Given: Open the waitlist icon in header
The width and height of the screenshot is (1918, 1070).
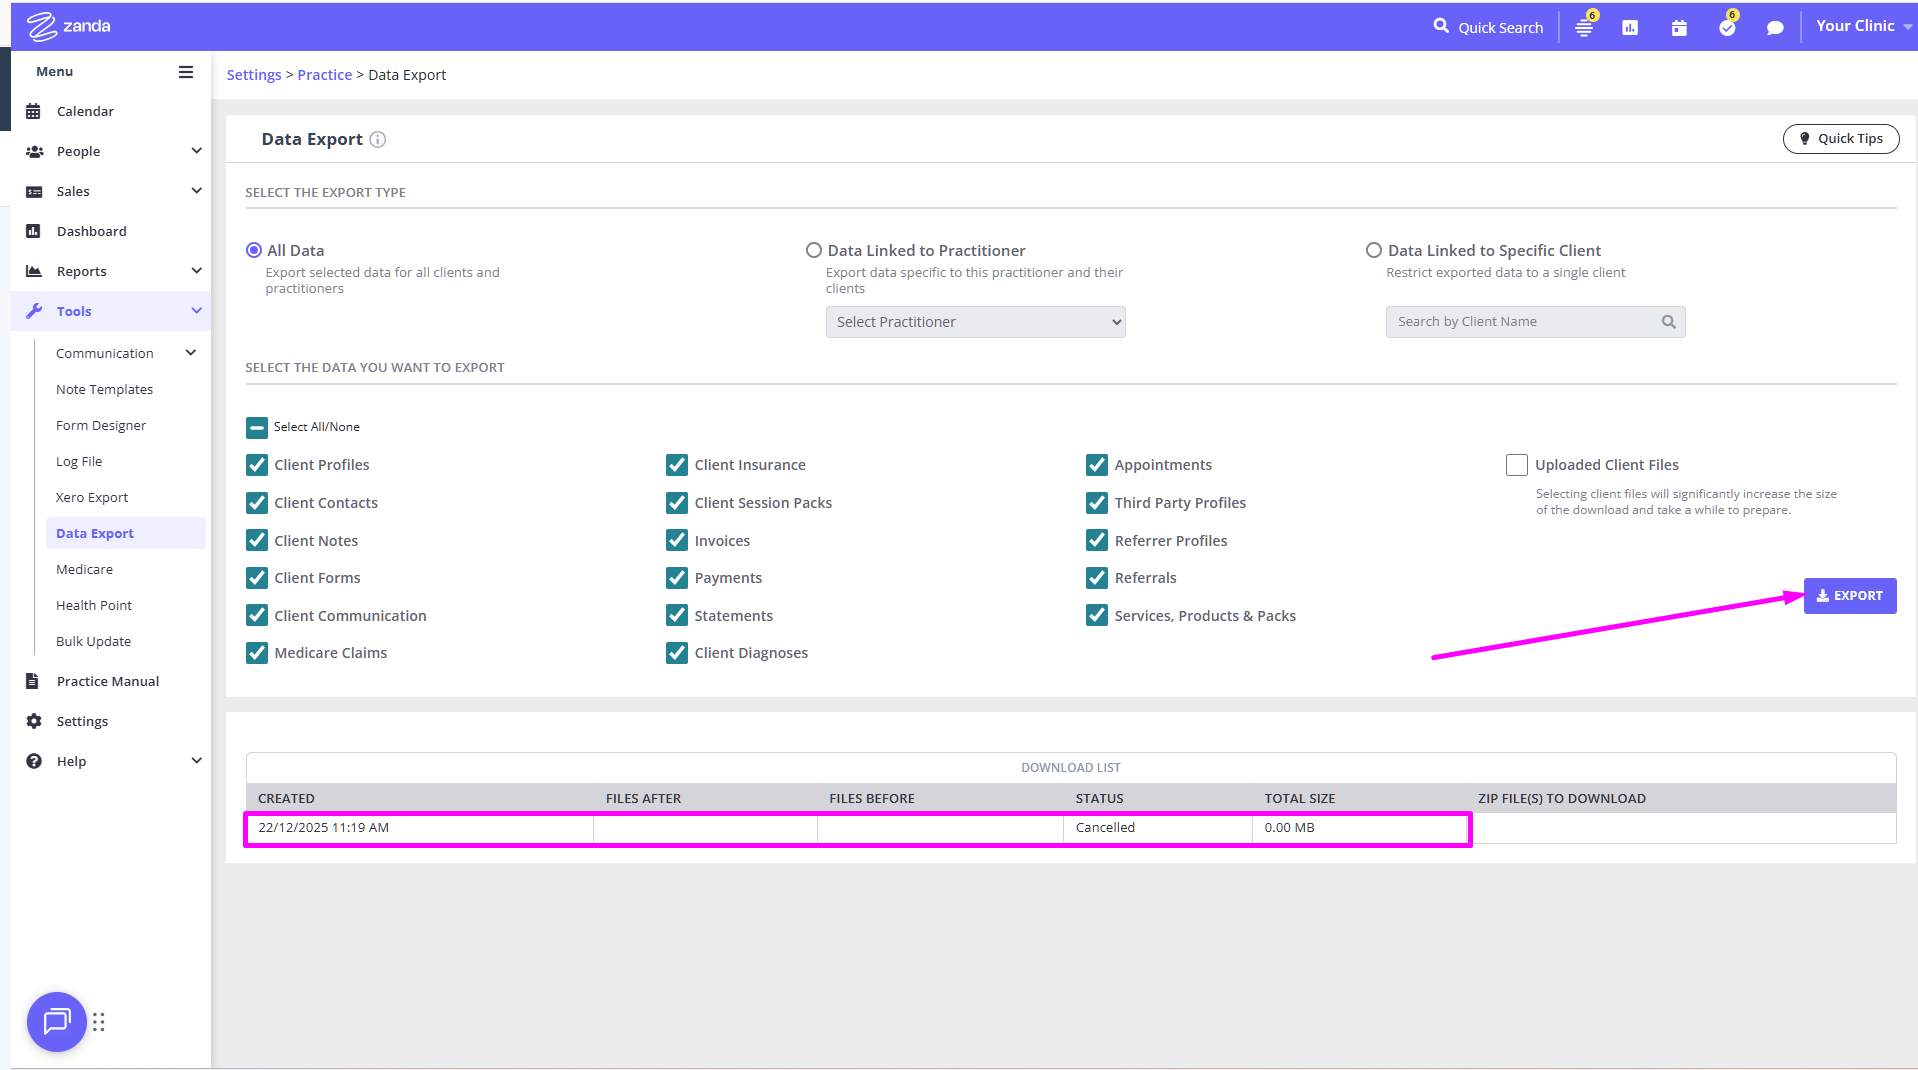Looking at the screenshot, I should 1584,28.
